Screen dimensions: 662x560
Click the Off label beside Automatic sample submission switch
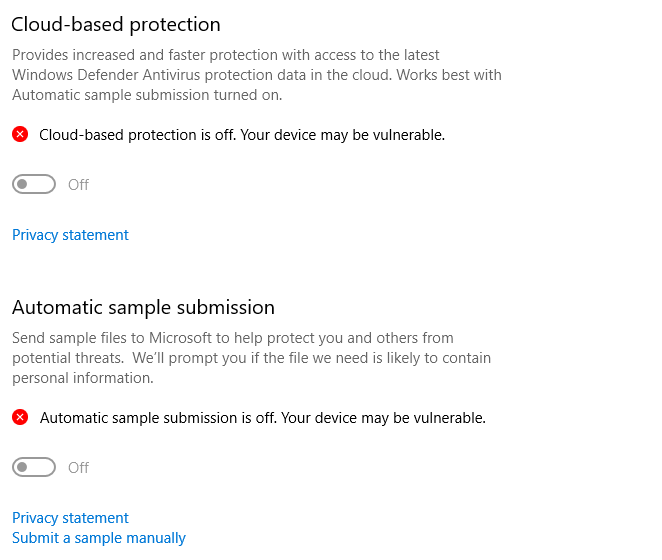click(78, 468)
